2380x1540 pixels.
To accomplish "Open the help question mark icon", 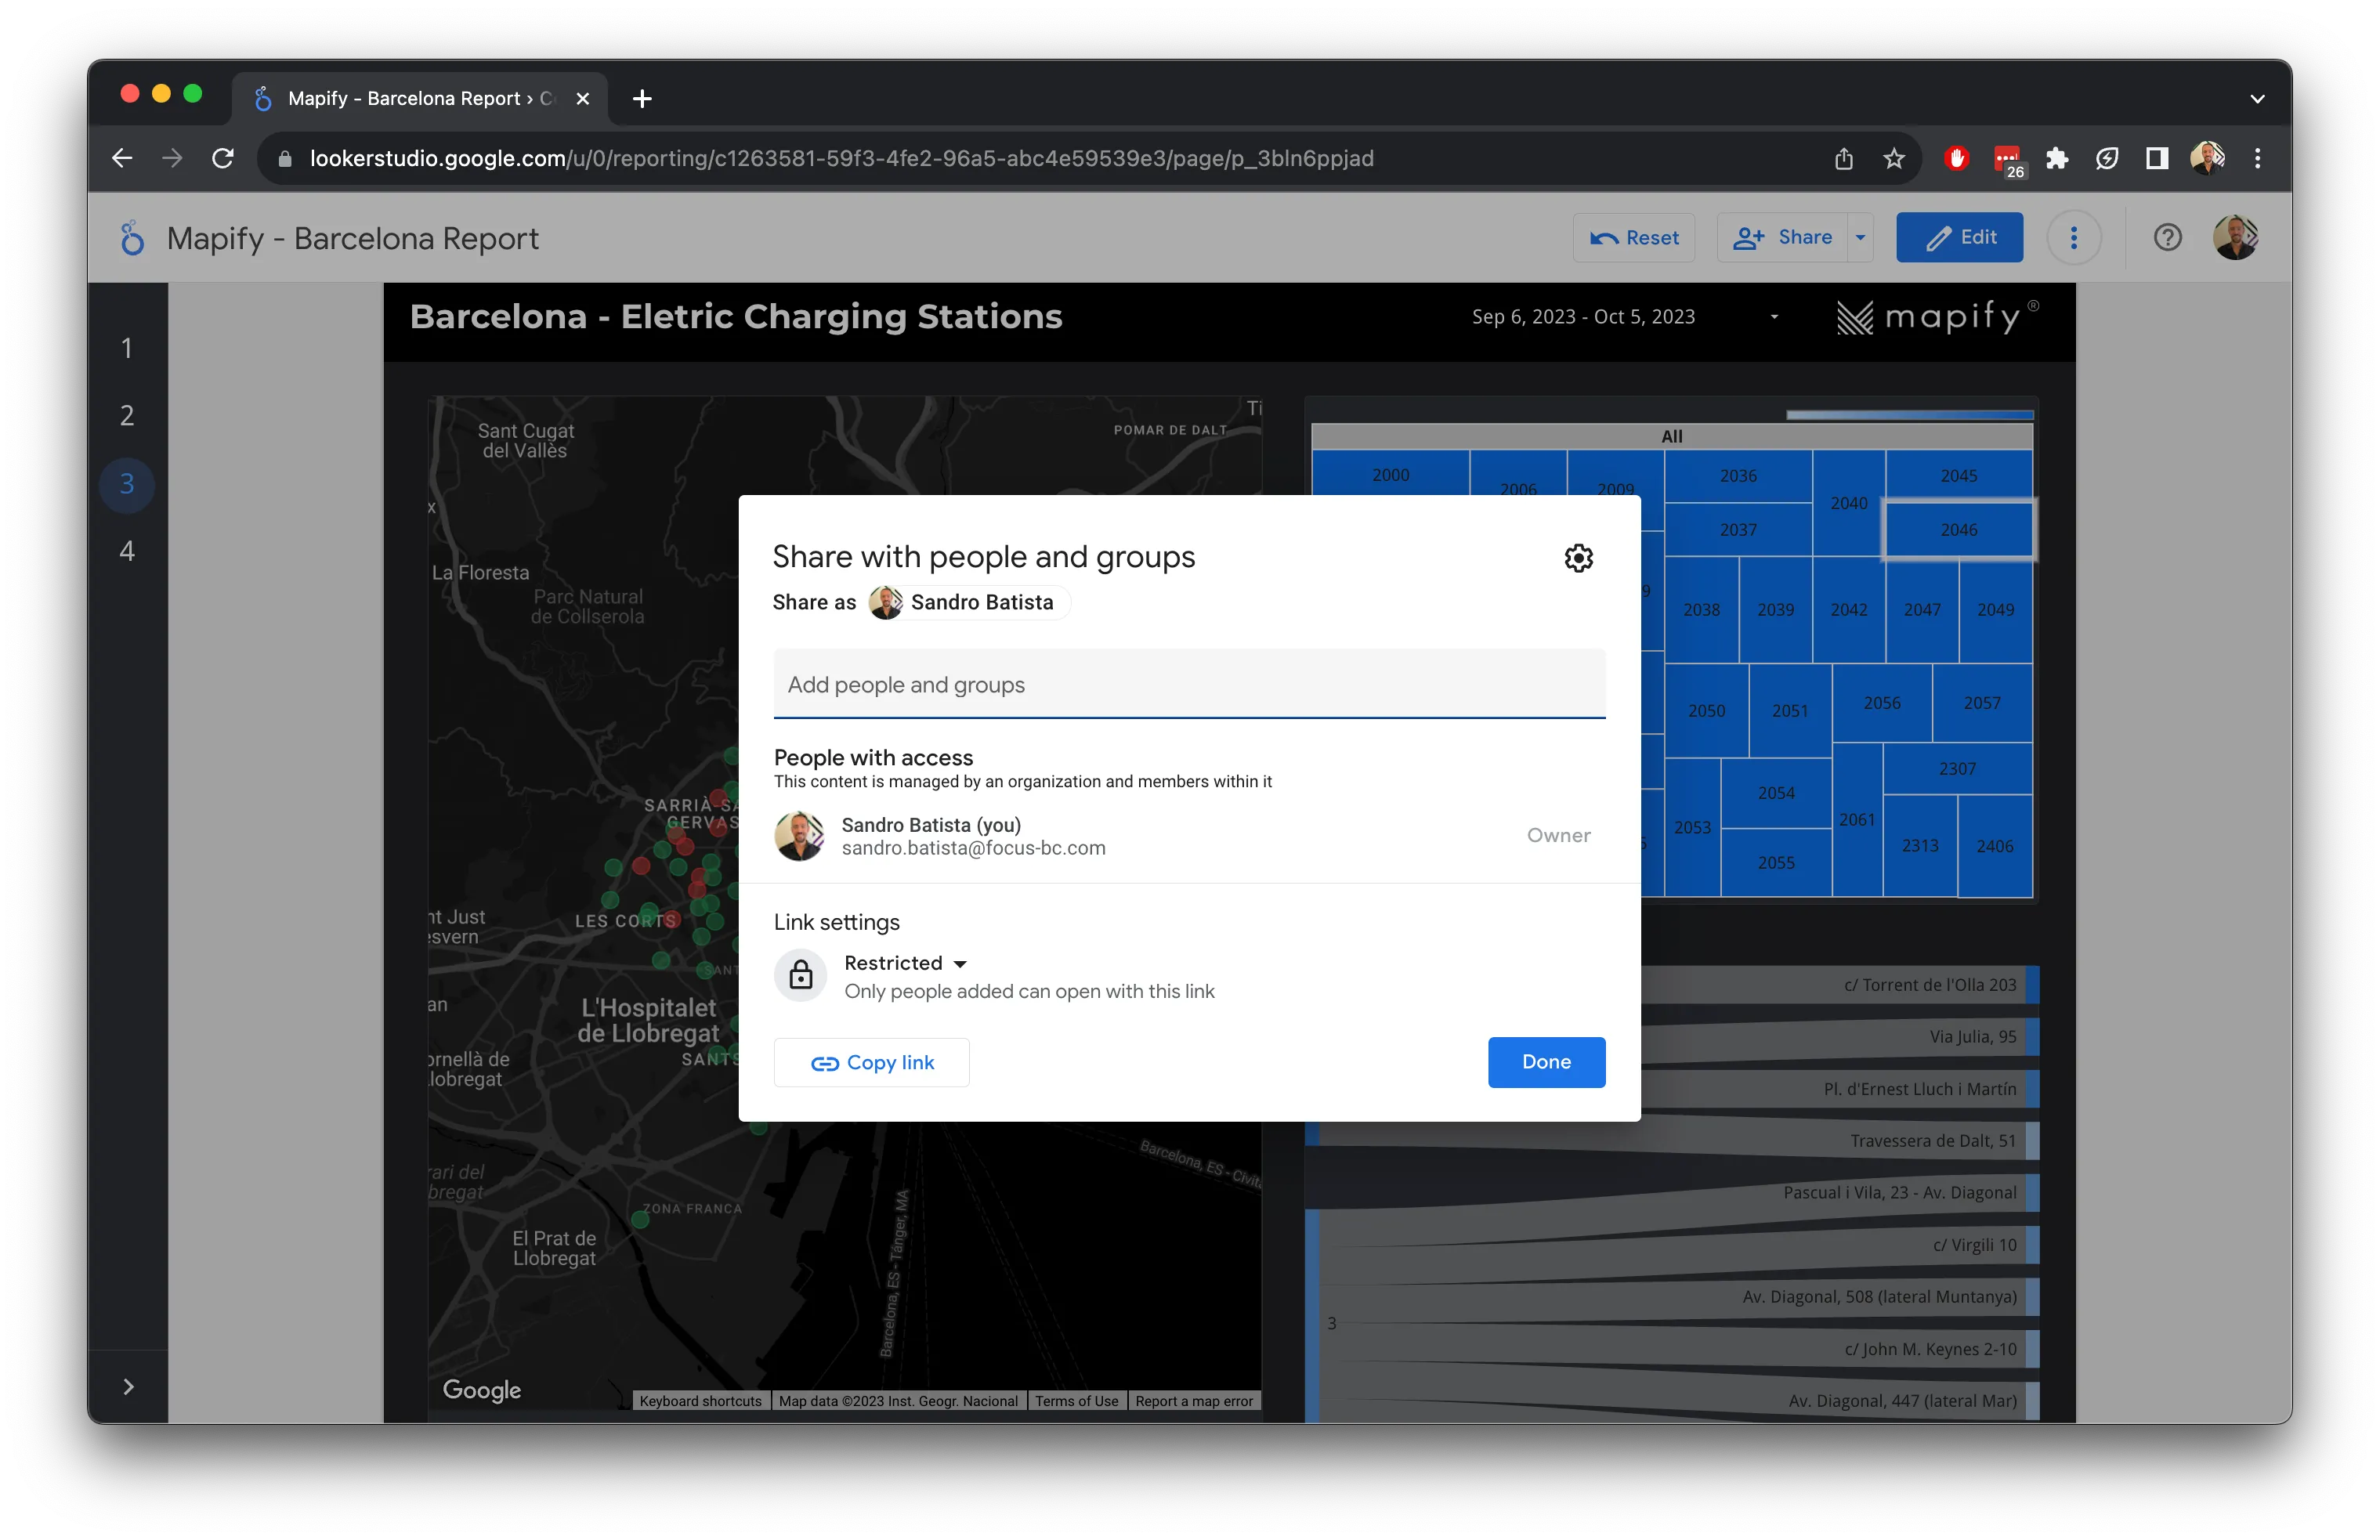I will tap(2167, 238).
